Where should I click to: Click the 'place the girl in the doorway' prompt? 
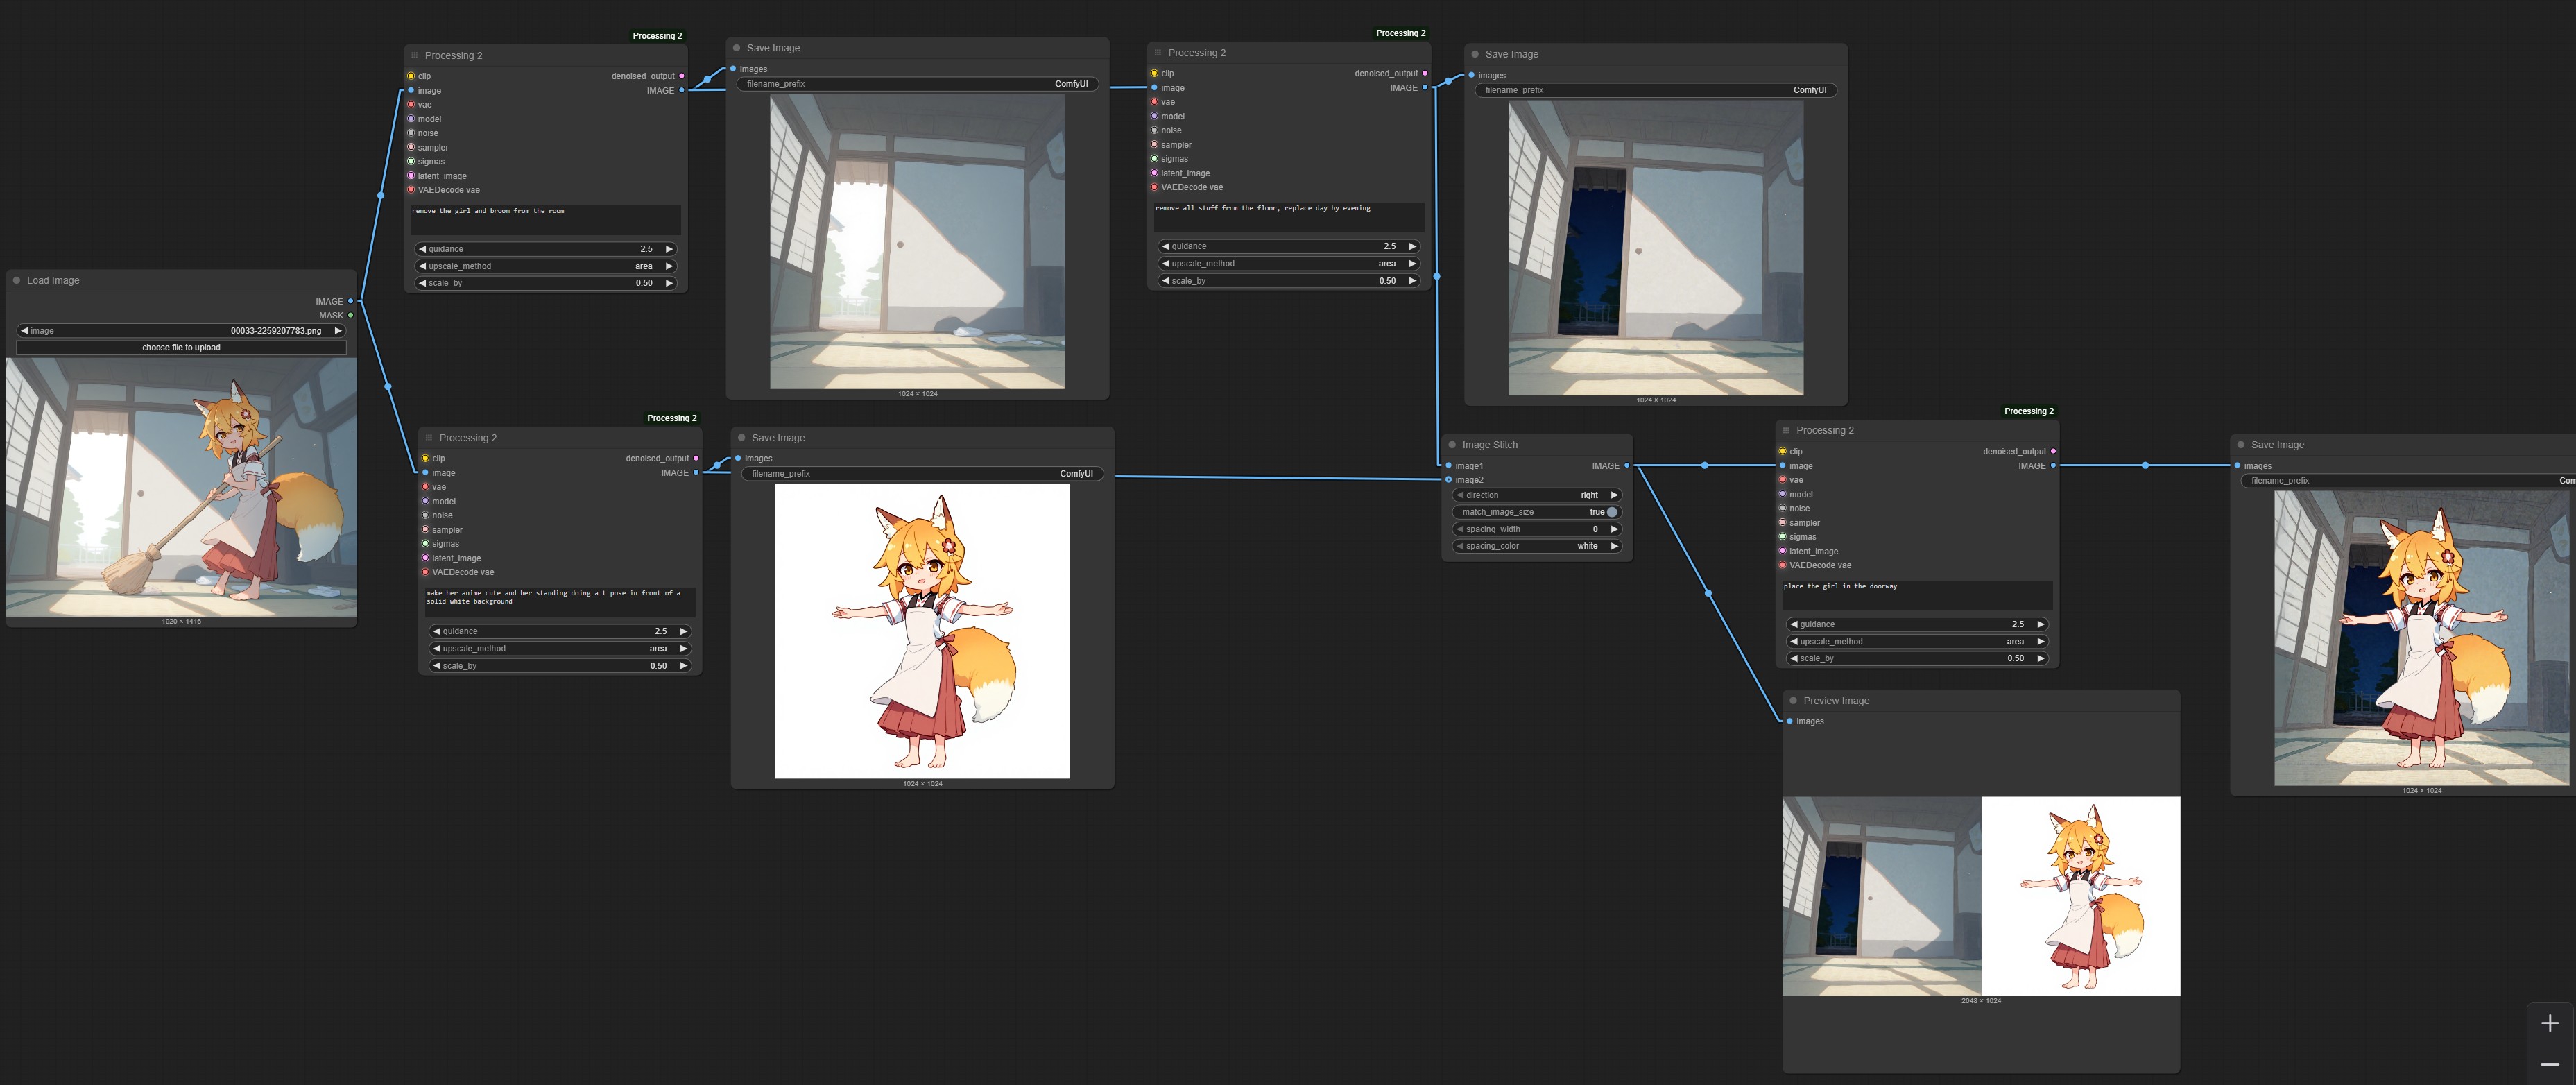pos(1916,594)
